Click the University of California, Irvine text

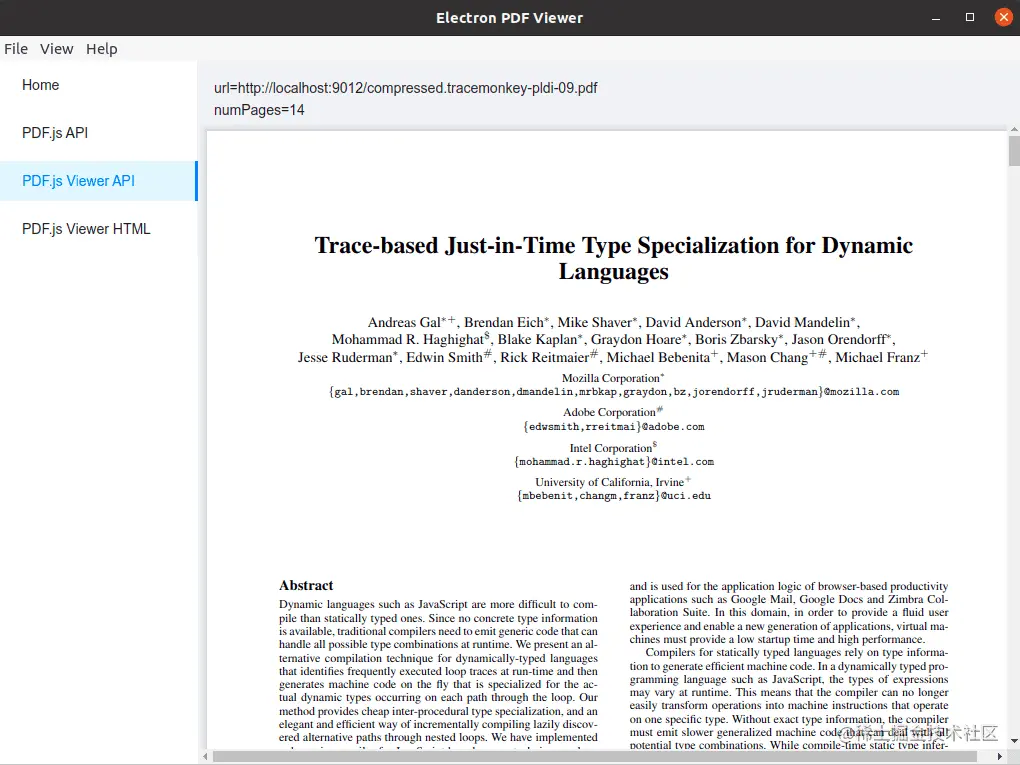coord(610,482)
